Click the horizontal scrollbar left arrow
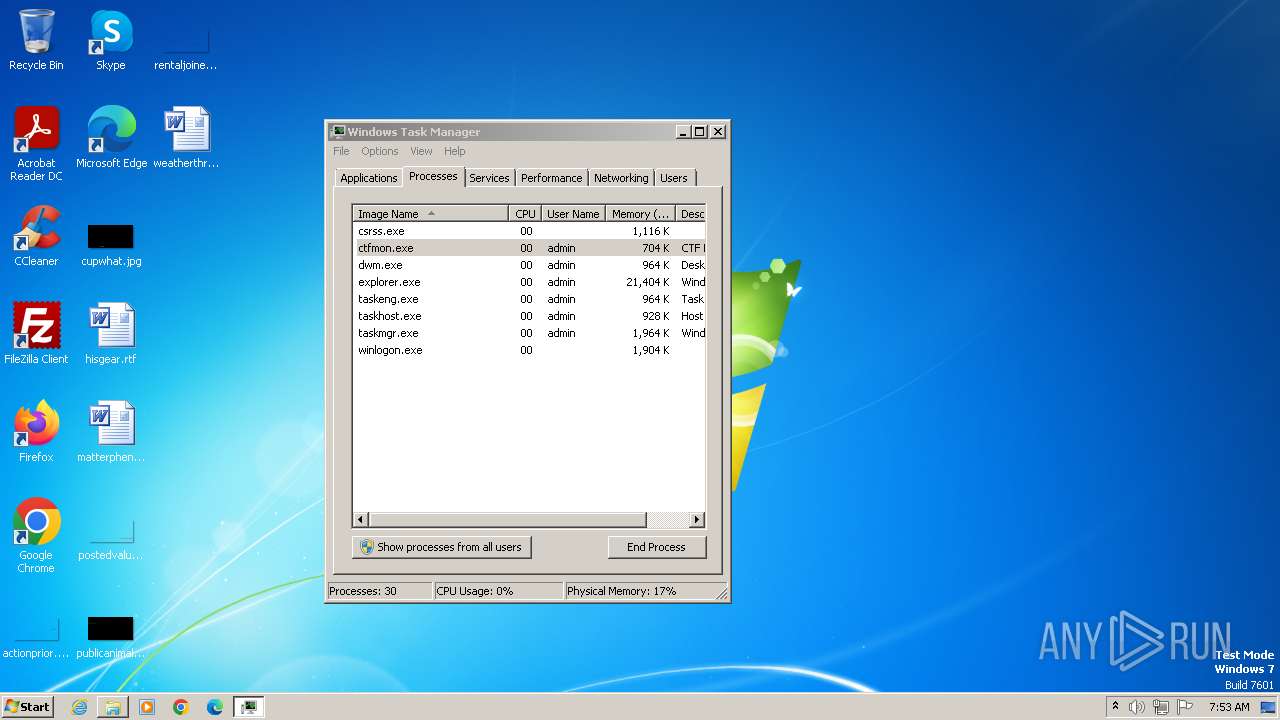Screen dimensions: 1280x720 [361, 520]
